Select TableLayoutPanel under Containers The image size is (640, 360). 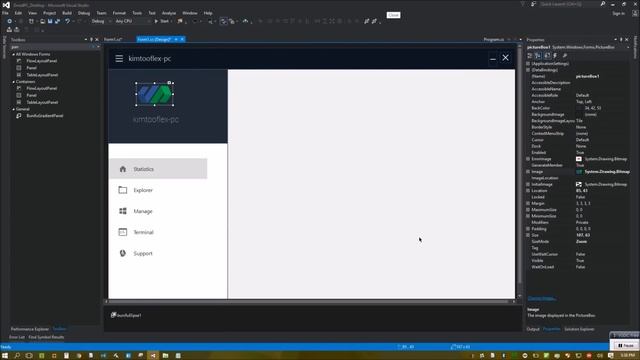point(42,102)
